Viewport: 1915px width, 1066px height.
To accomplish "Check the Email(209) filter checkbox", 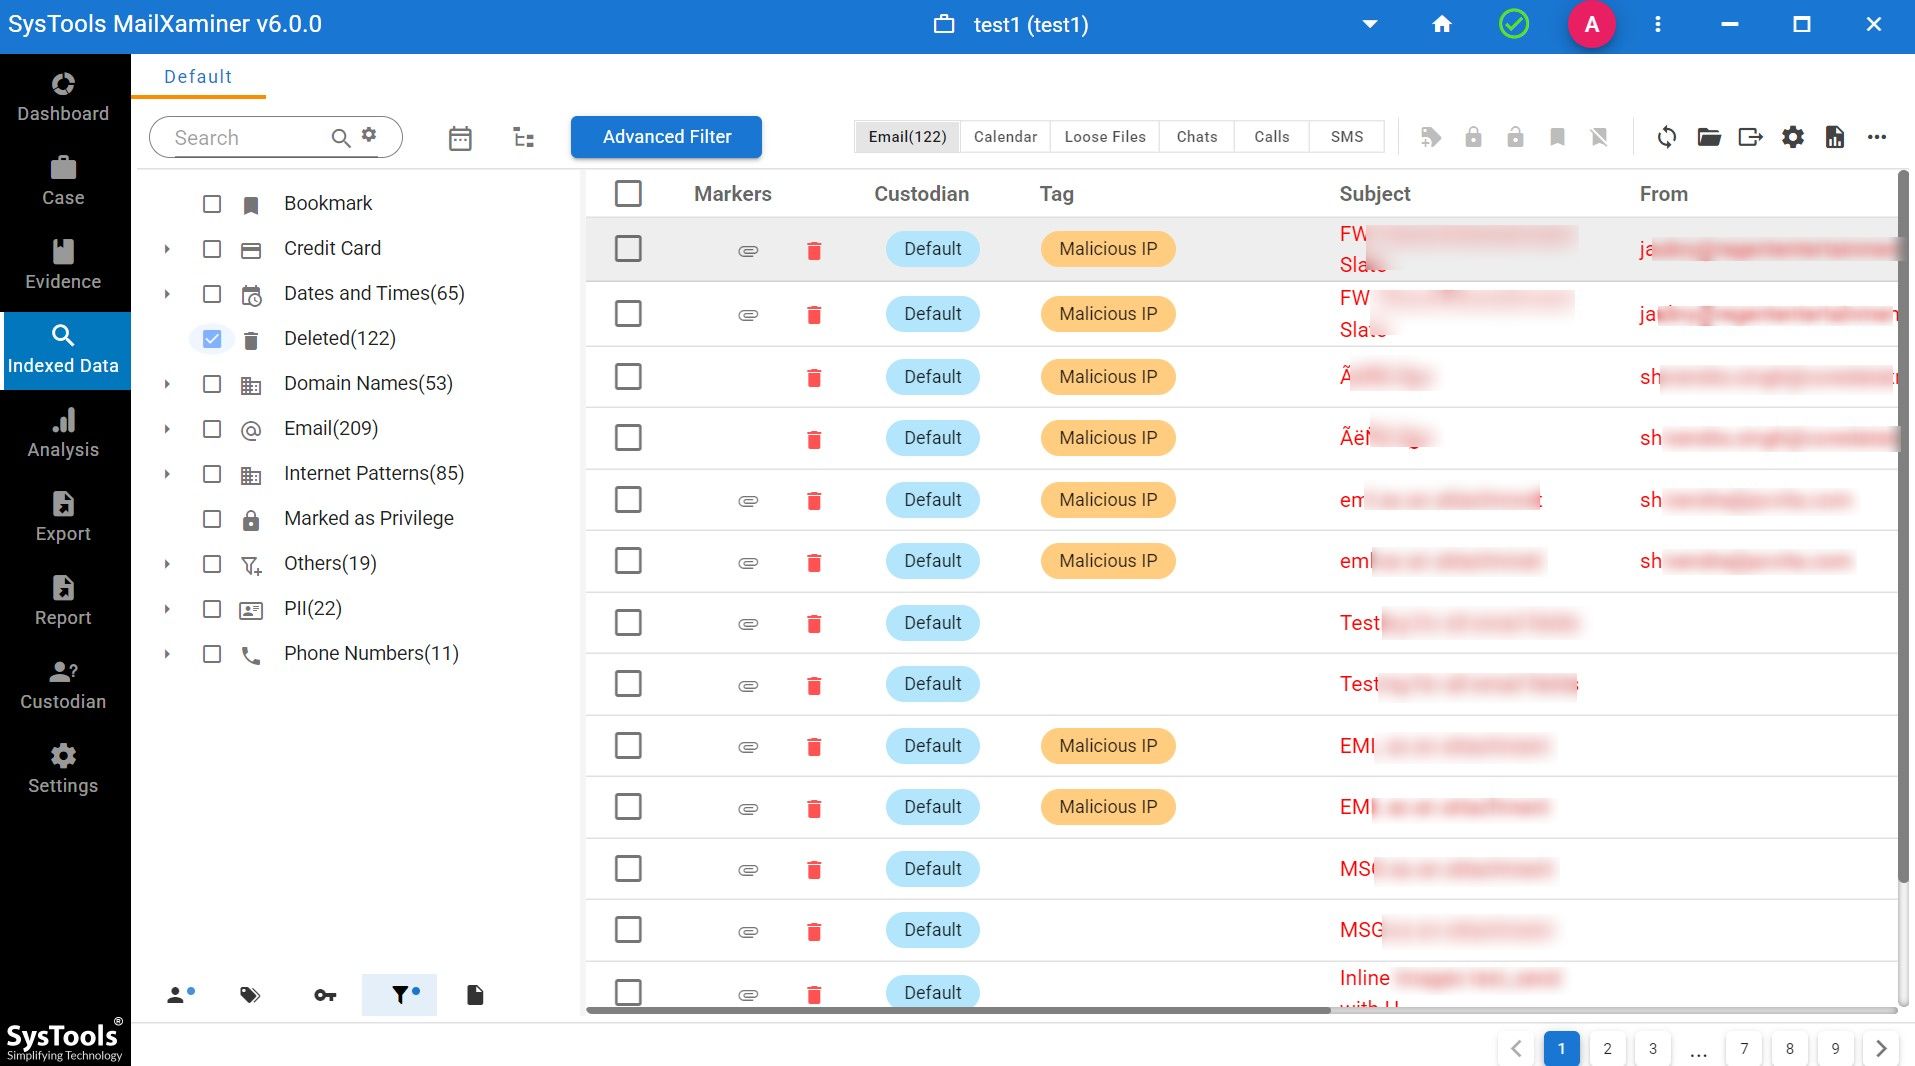I will tap(212, 429).
